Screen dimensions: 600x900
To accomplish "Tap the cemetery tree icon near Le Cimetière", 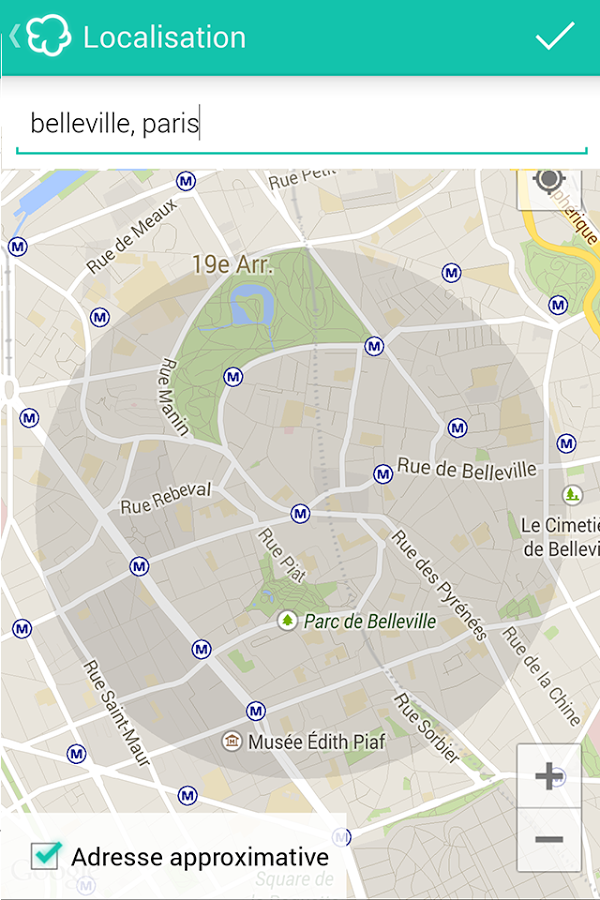I will click(571, 494).
